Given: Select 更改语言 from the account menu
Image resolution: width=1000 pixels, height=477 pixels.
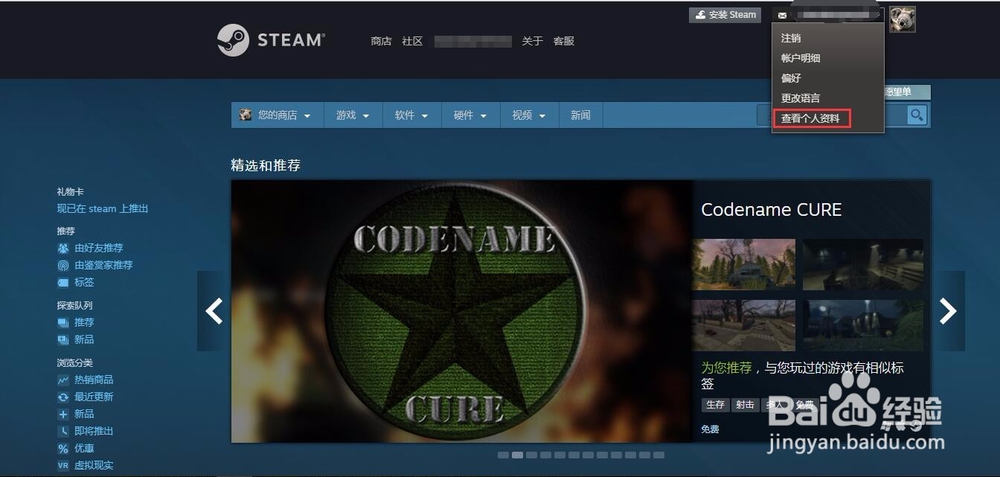Looking at the screenshot, I should 800,98.
